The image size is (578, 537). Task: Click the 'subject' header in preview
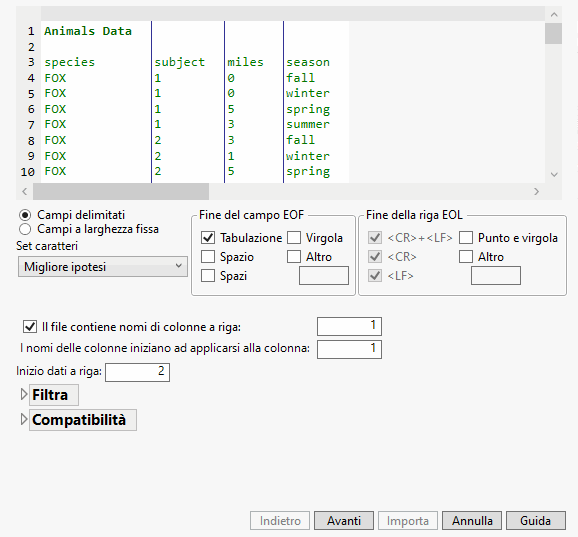(x=180, y=62)
